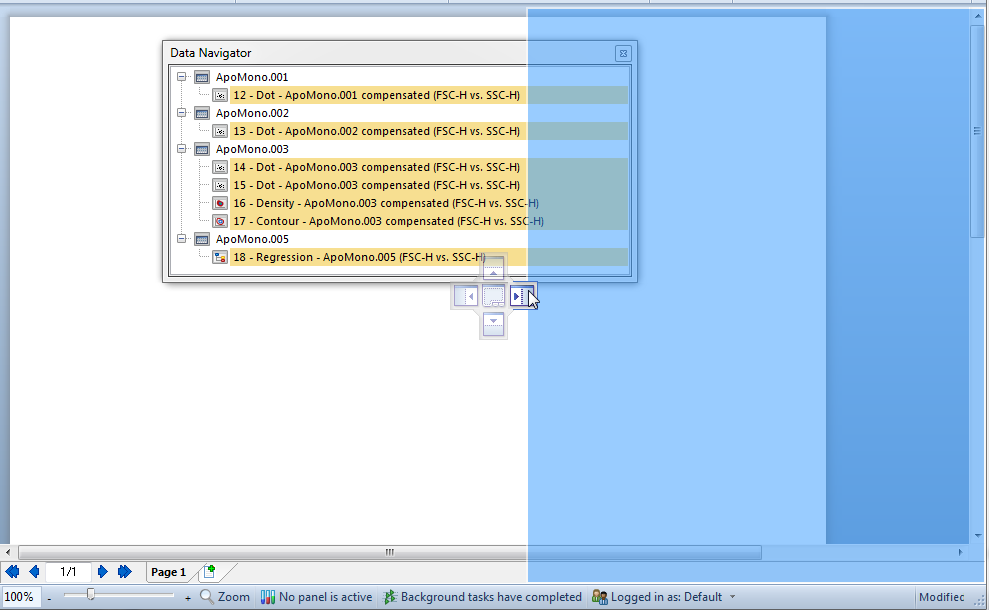Viewport: 989px width, 610px height.
Task: Click the Contour plot icon for item 17
Action: pyautogui.click(x=220, y=221)
